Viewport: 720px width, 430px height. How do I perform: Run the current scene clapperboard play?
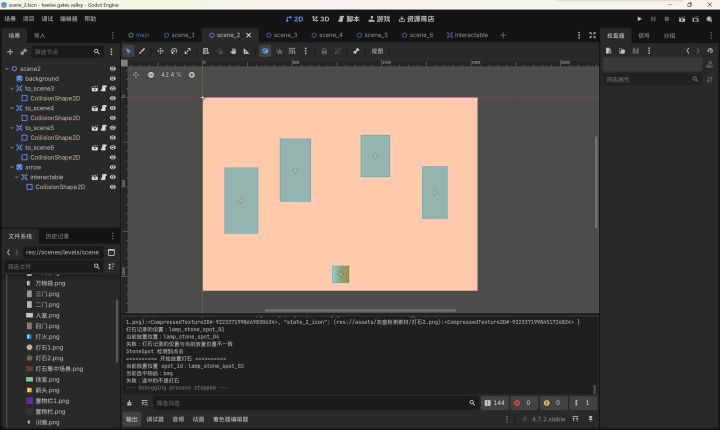point(682,19)
